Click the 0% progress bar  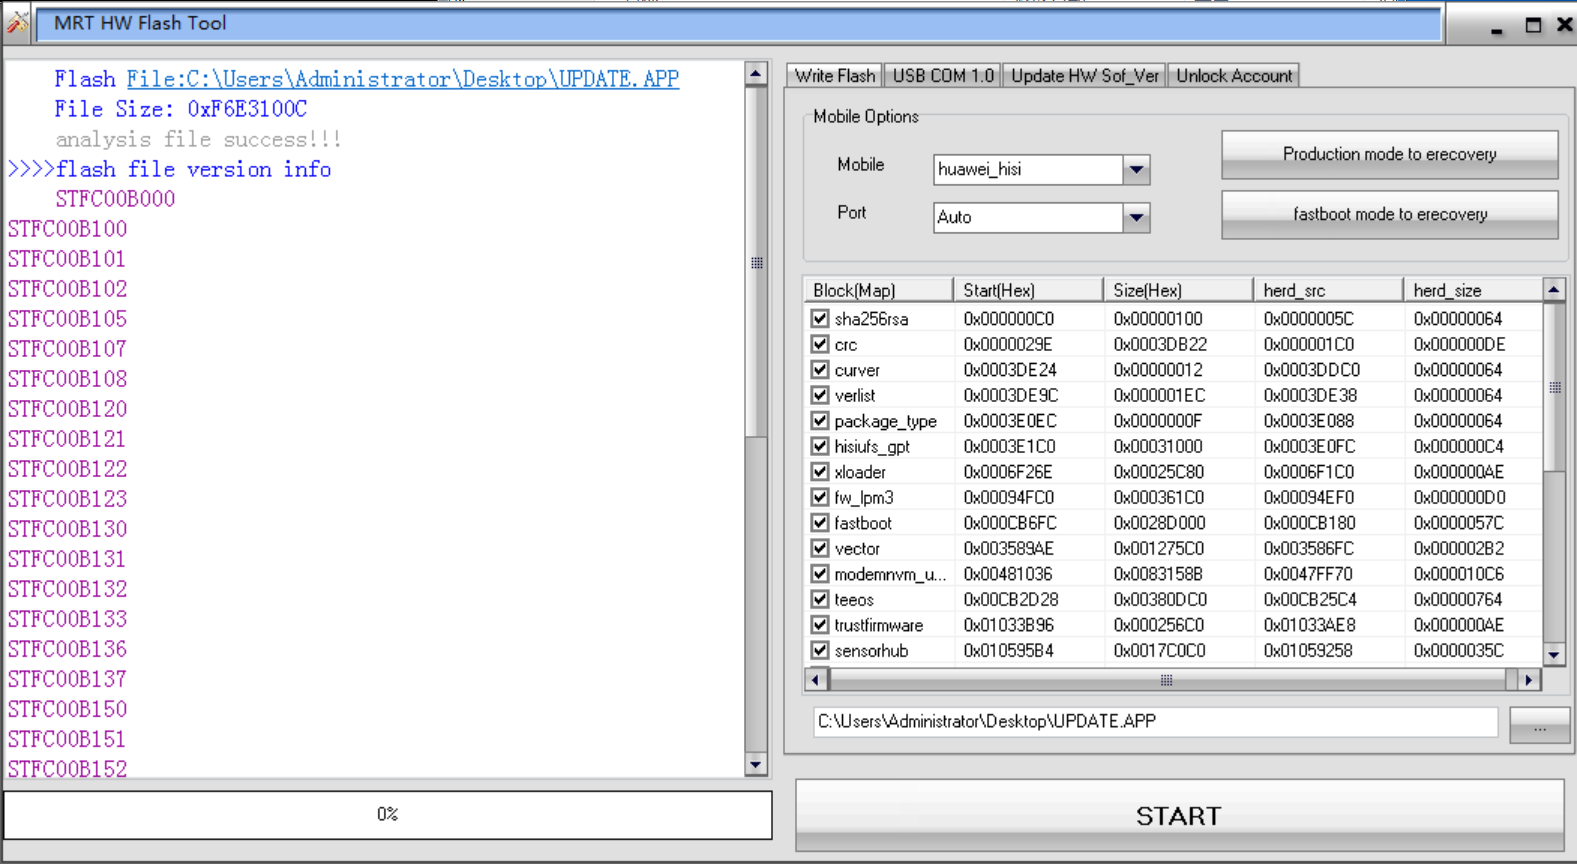click(388, 815)
